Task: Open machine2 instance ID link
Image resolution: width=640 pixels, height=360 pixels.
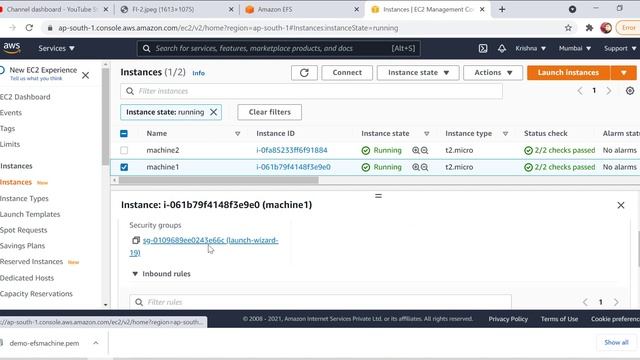Action: pos(292,150)
